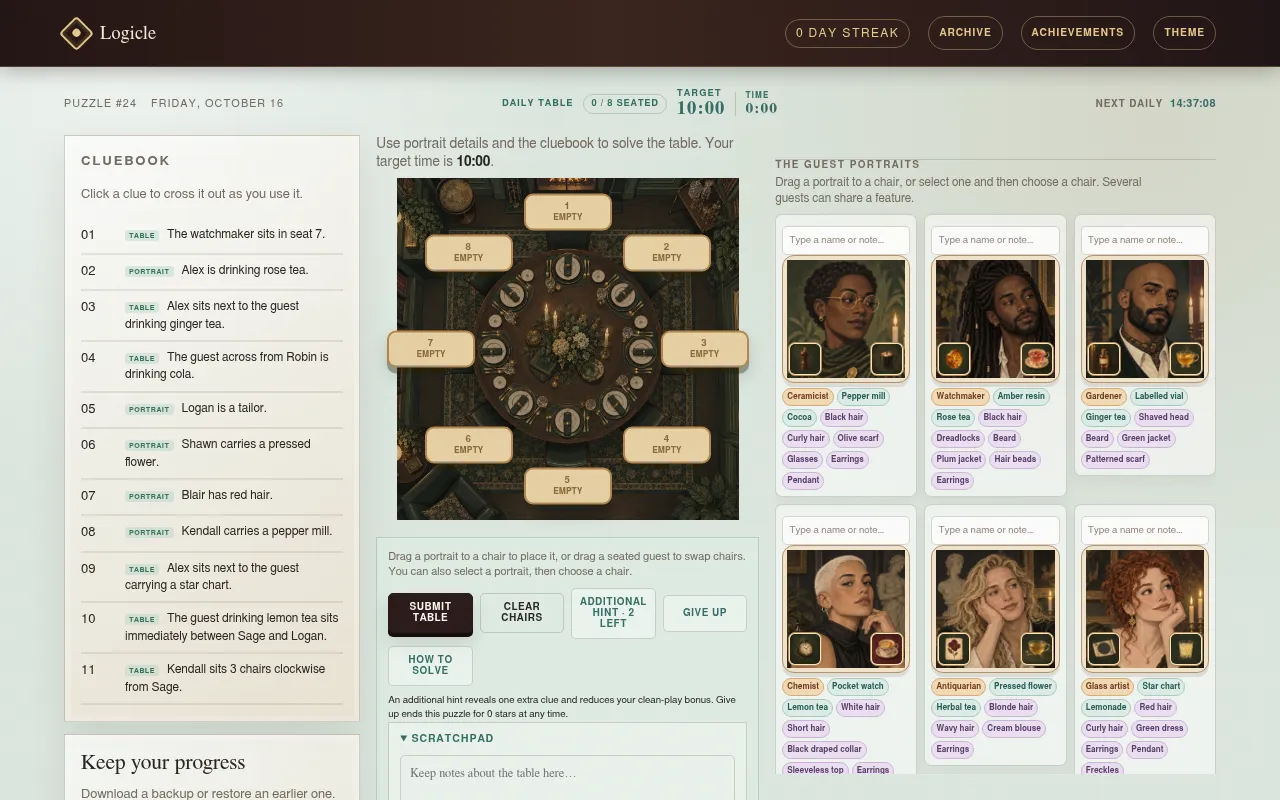1280x800 pixels.
Task: Click the ginger tea cup icon on the Gardener portrait
Action: 1186,358
